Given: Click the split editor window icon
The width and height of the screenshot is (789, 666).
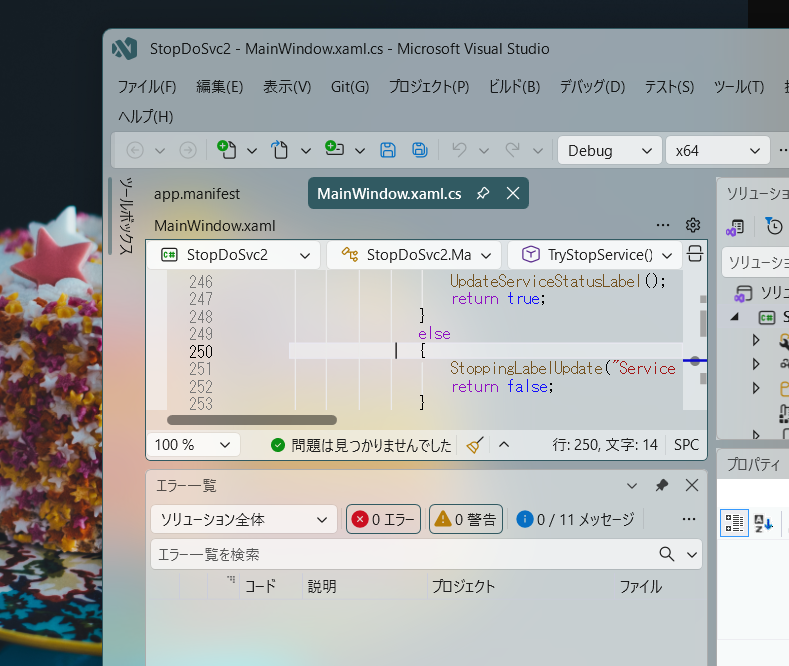Looking at the screenshot, I should click(x=694, y=255).
